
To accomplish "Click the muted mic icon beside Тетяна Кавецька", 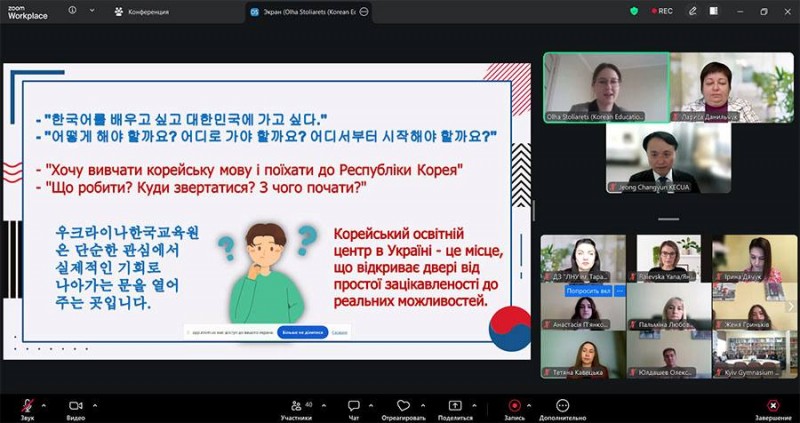I will click(x=547, y=372).
